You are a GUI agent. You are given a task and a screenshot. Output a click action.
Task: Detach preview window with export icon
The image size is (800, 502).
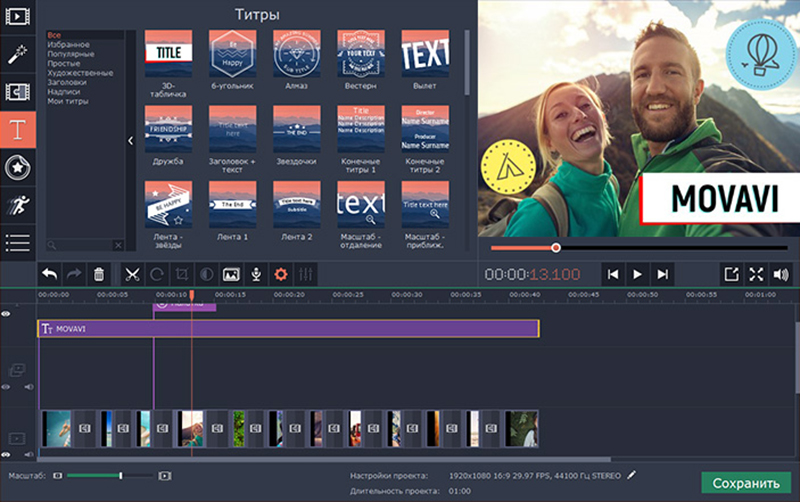tap(732, 274)
